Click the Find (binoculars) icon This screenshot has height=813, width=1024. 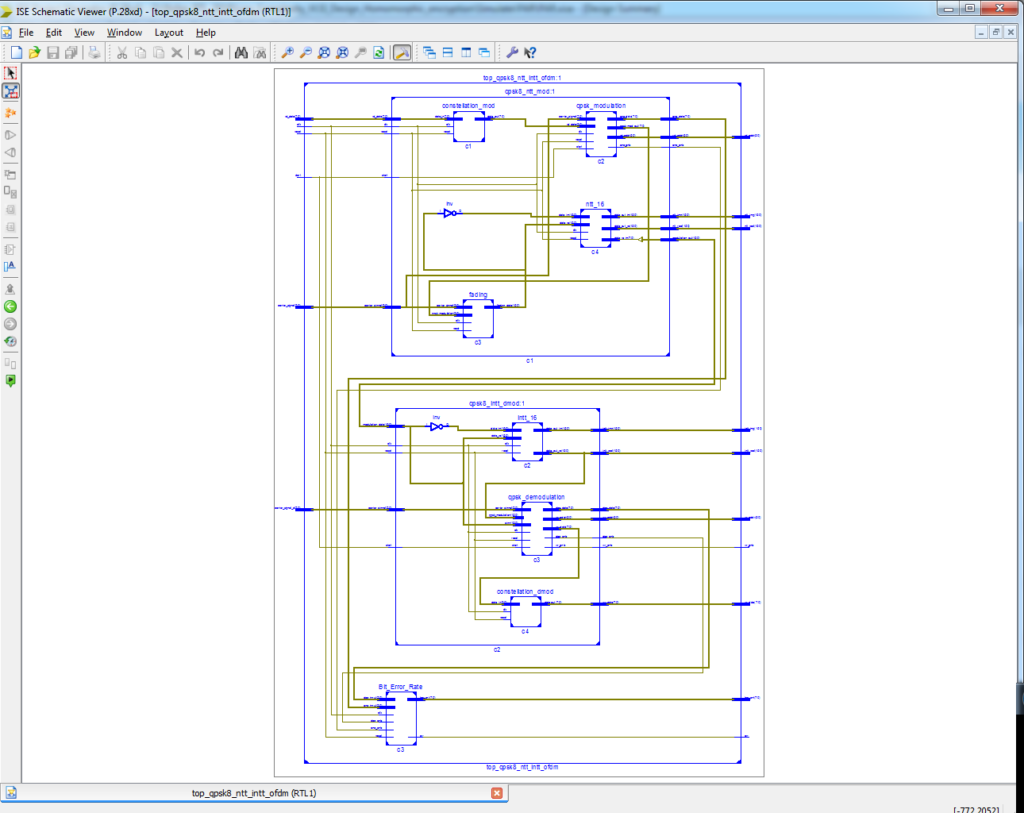[x=242, y=52]
